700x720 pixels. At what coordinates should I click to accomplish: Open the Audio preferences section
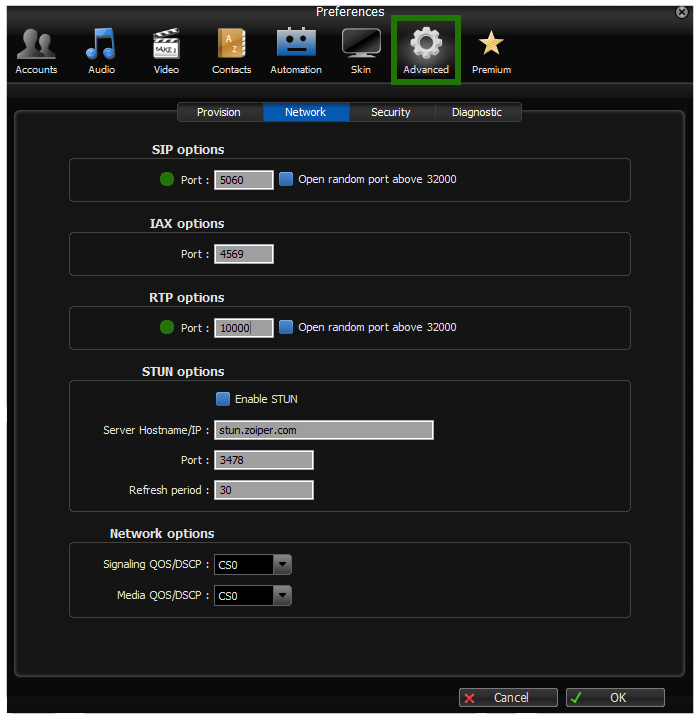101,50
